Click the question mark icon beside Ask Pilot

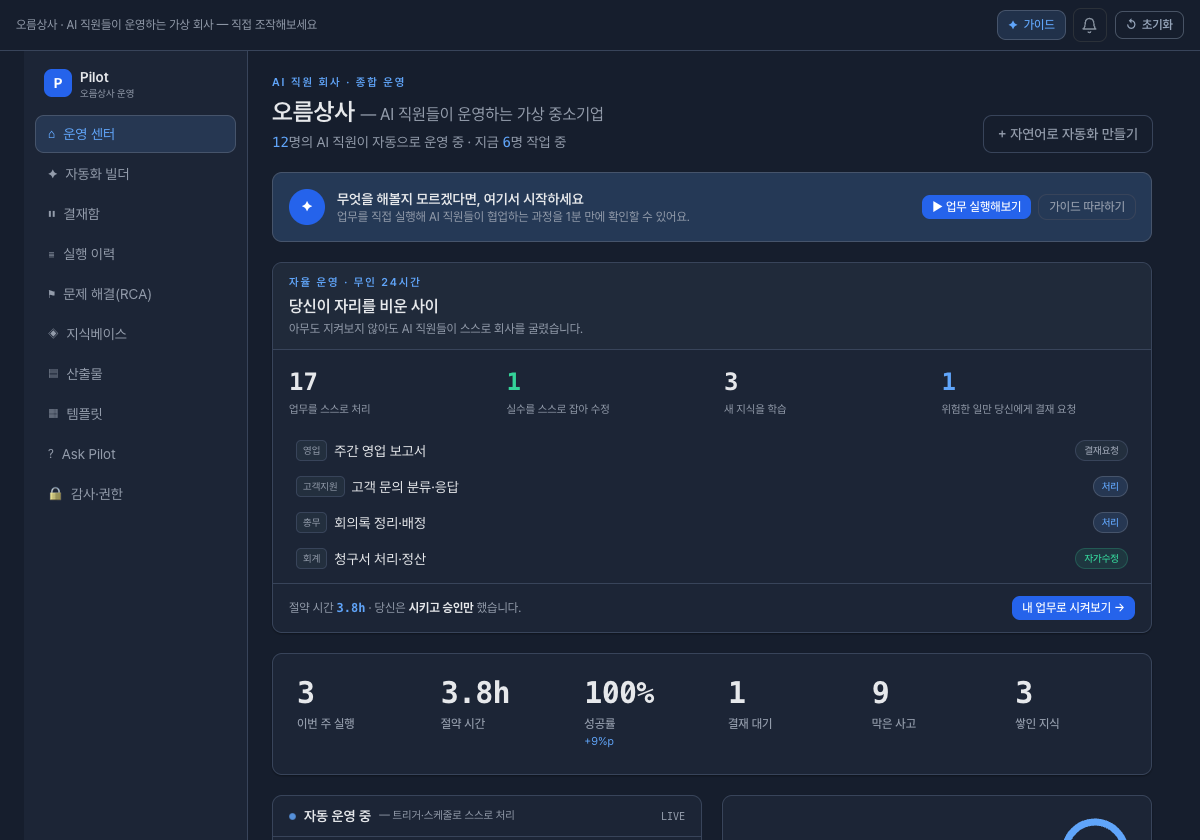[51, 454]
